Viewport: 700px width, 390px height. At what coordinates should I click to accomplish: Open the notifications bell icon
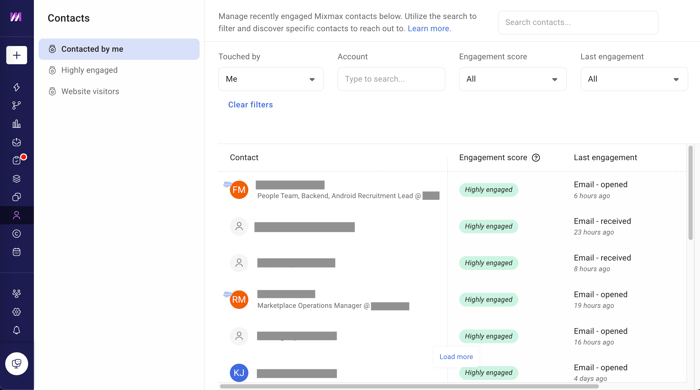17,330
